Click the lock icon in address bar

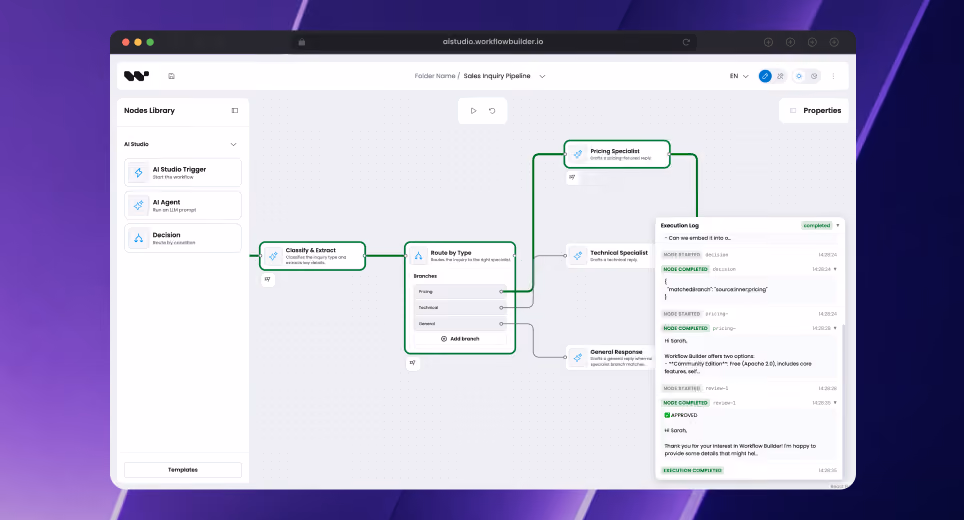302,42
